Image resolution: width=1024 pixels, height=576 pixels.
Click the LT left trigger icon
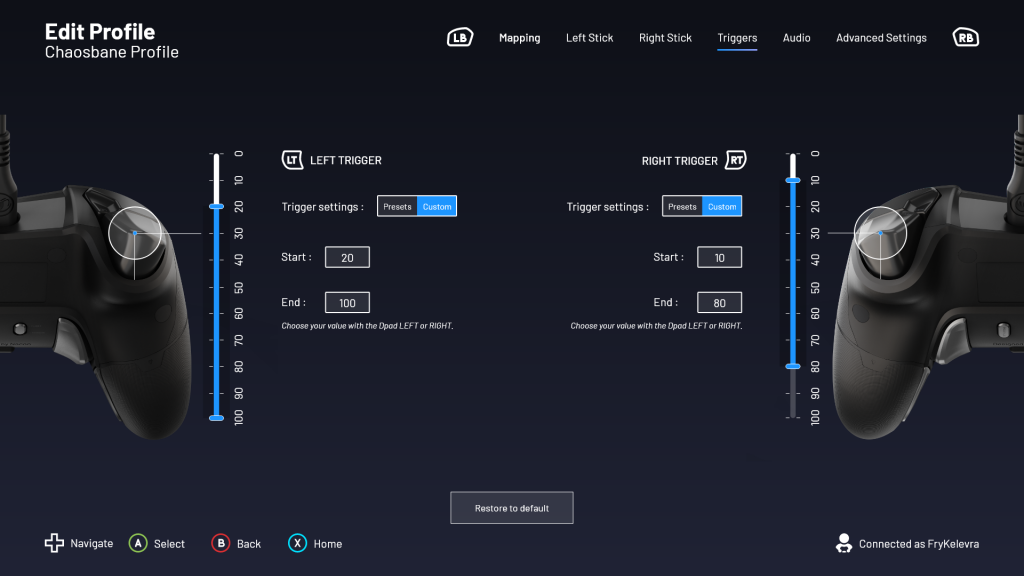point(292,160)
